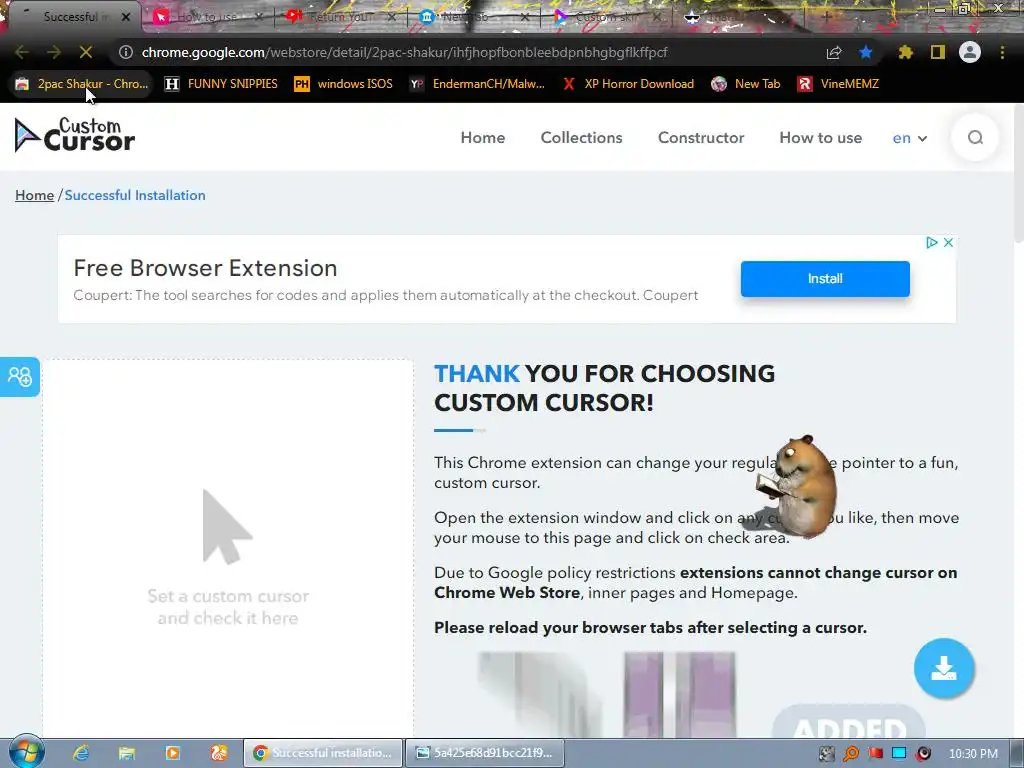Image resolution: width=1024 pixels, height=768 pixels.
Task: Open the VineMEMZ bookmark
Action: point(839,84)
